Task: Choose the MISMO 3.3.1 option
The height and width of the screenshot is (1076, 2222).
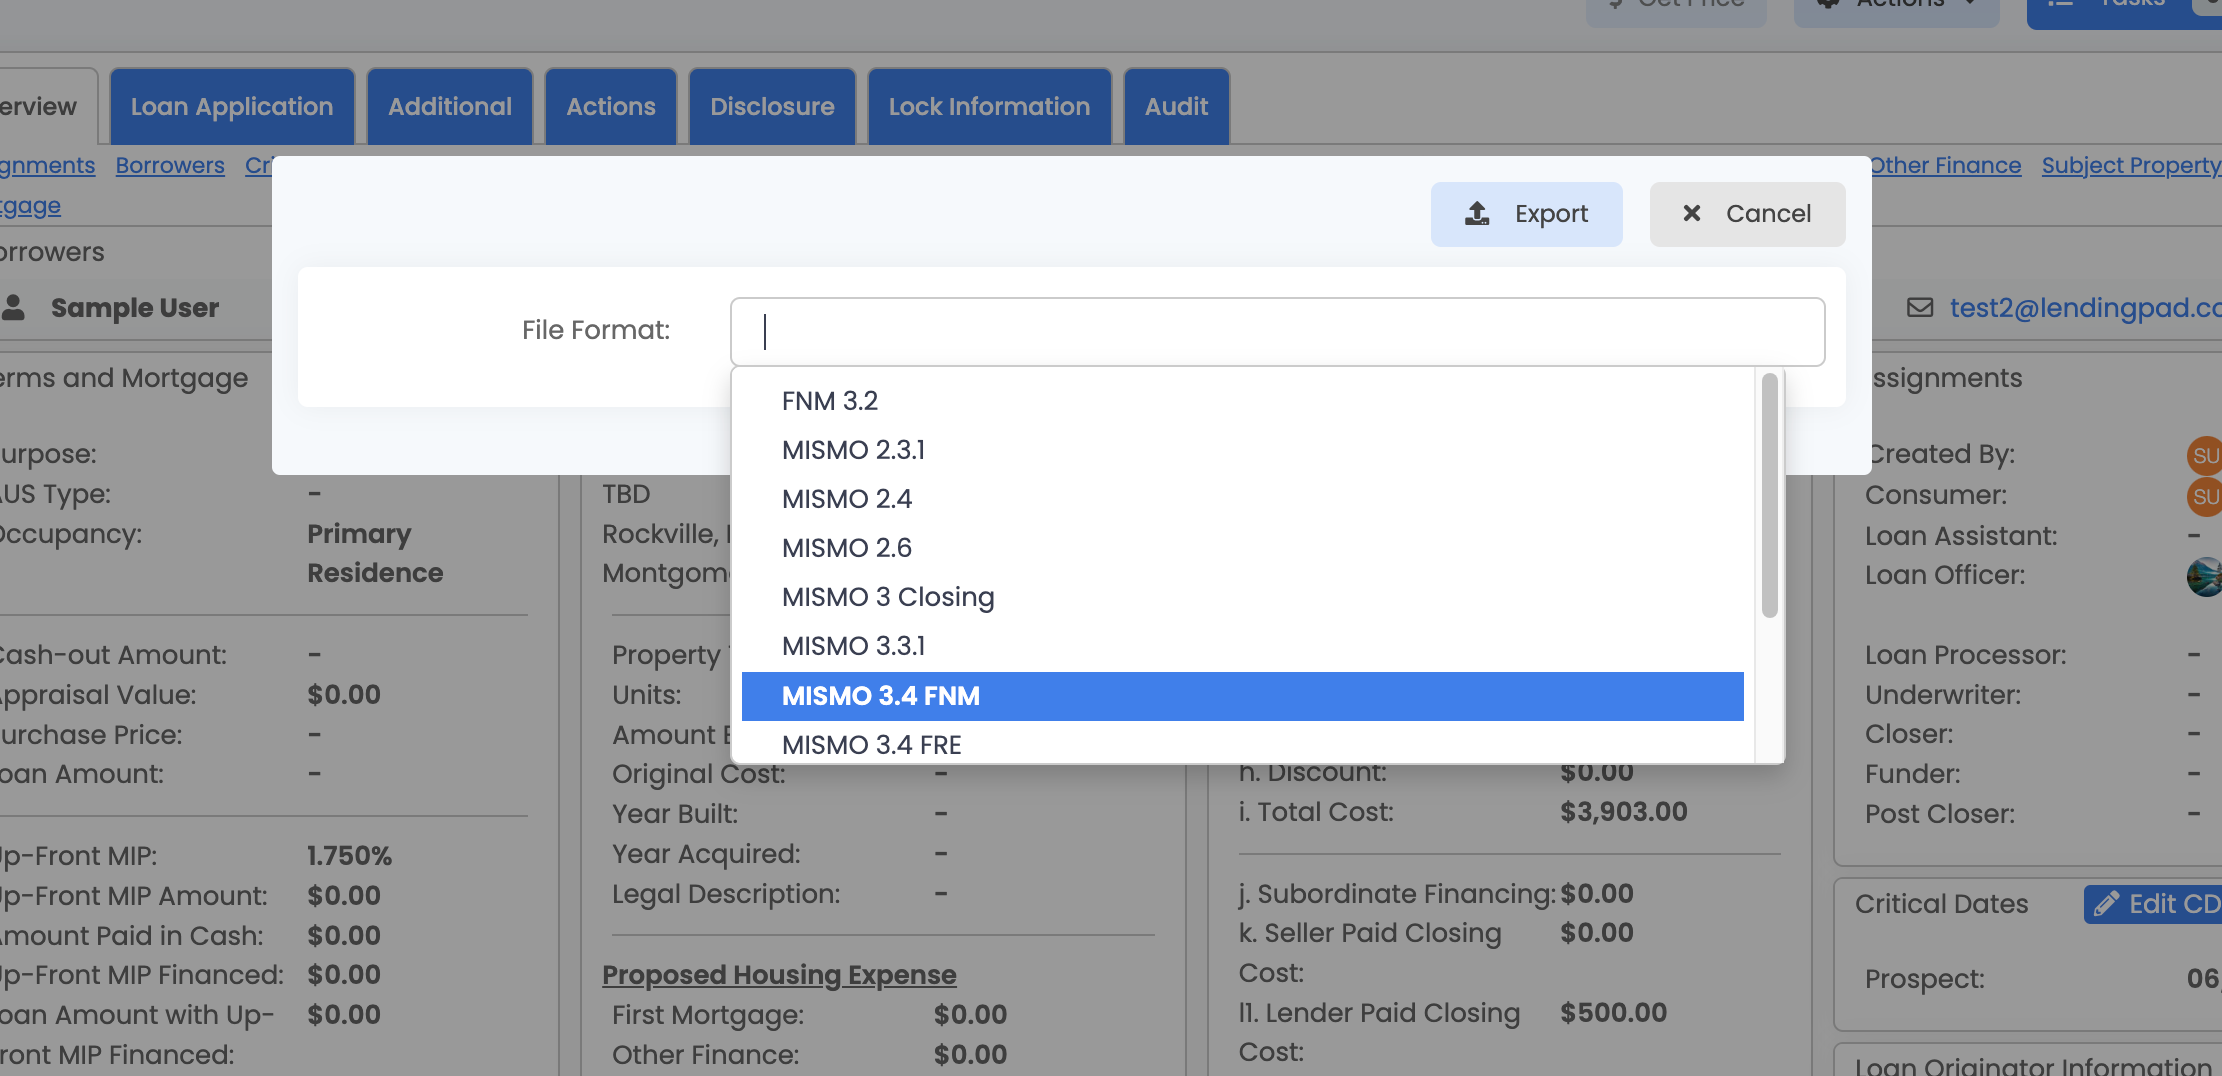Action: pos(853,646)
